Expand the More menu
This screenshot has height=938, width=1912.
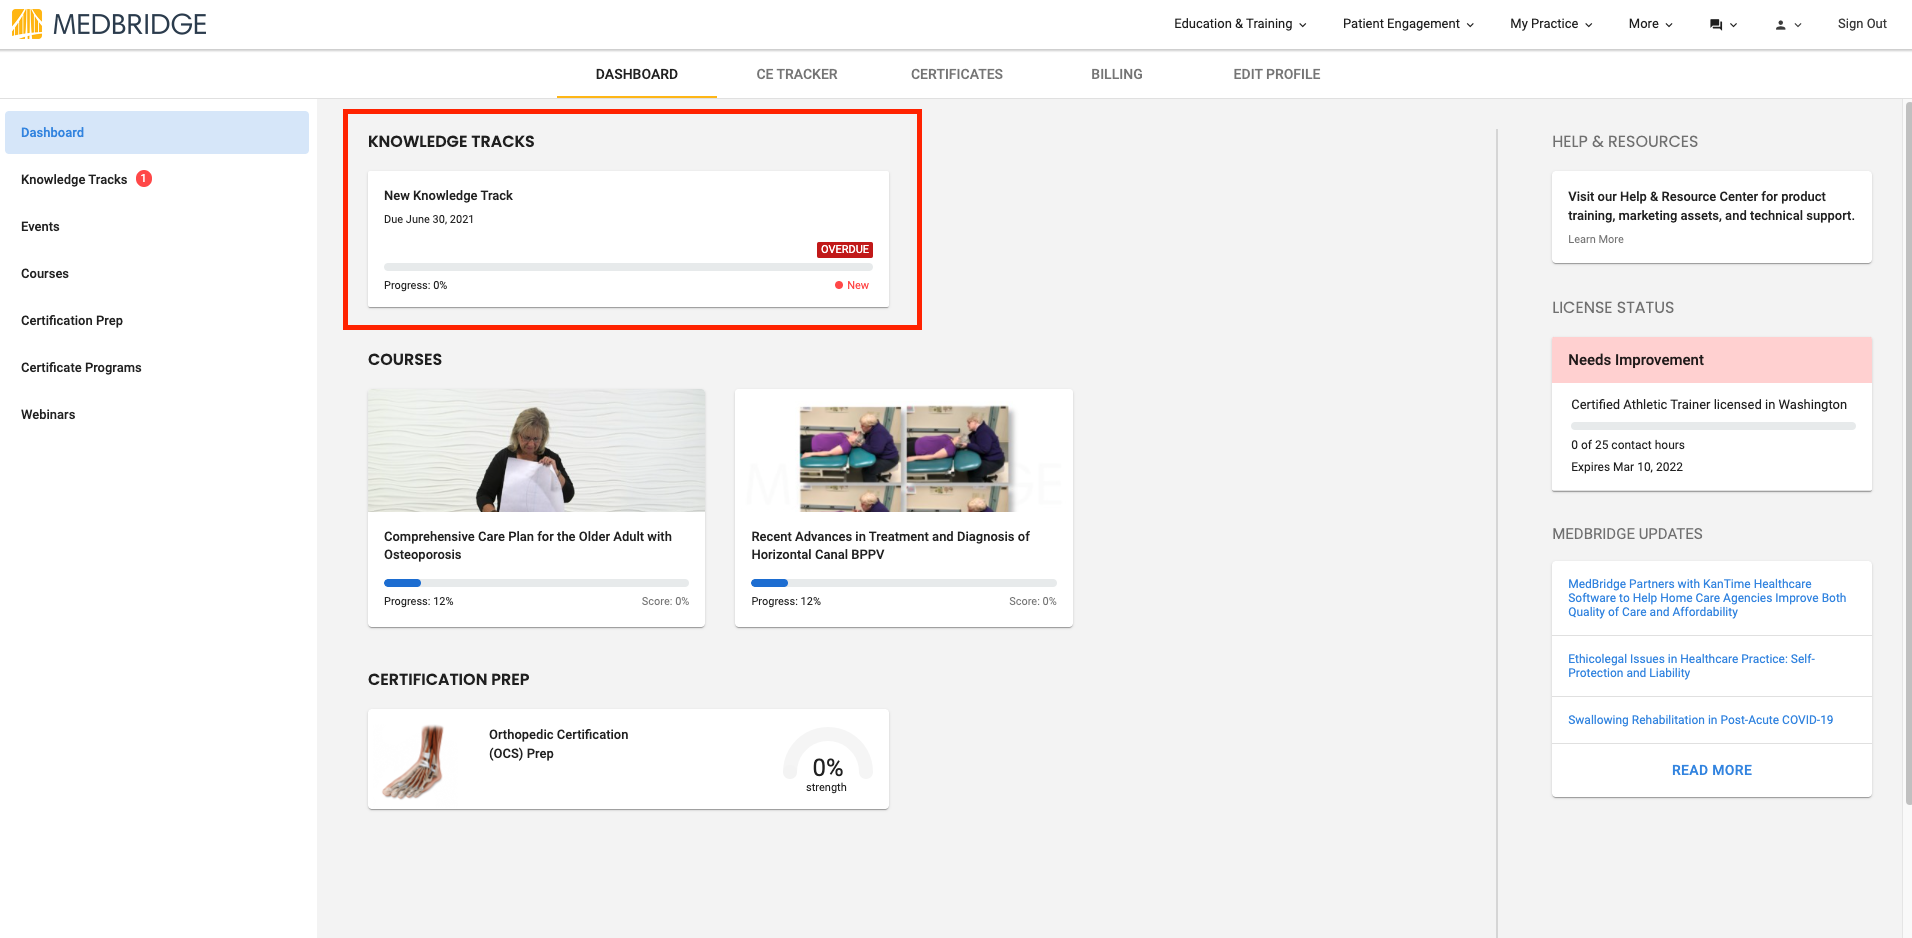pos(1650,24)
